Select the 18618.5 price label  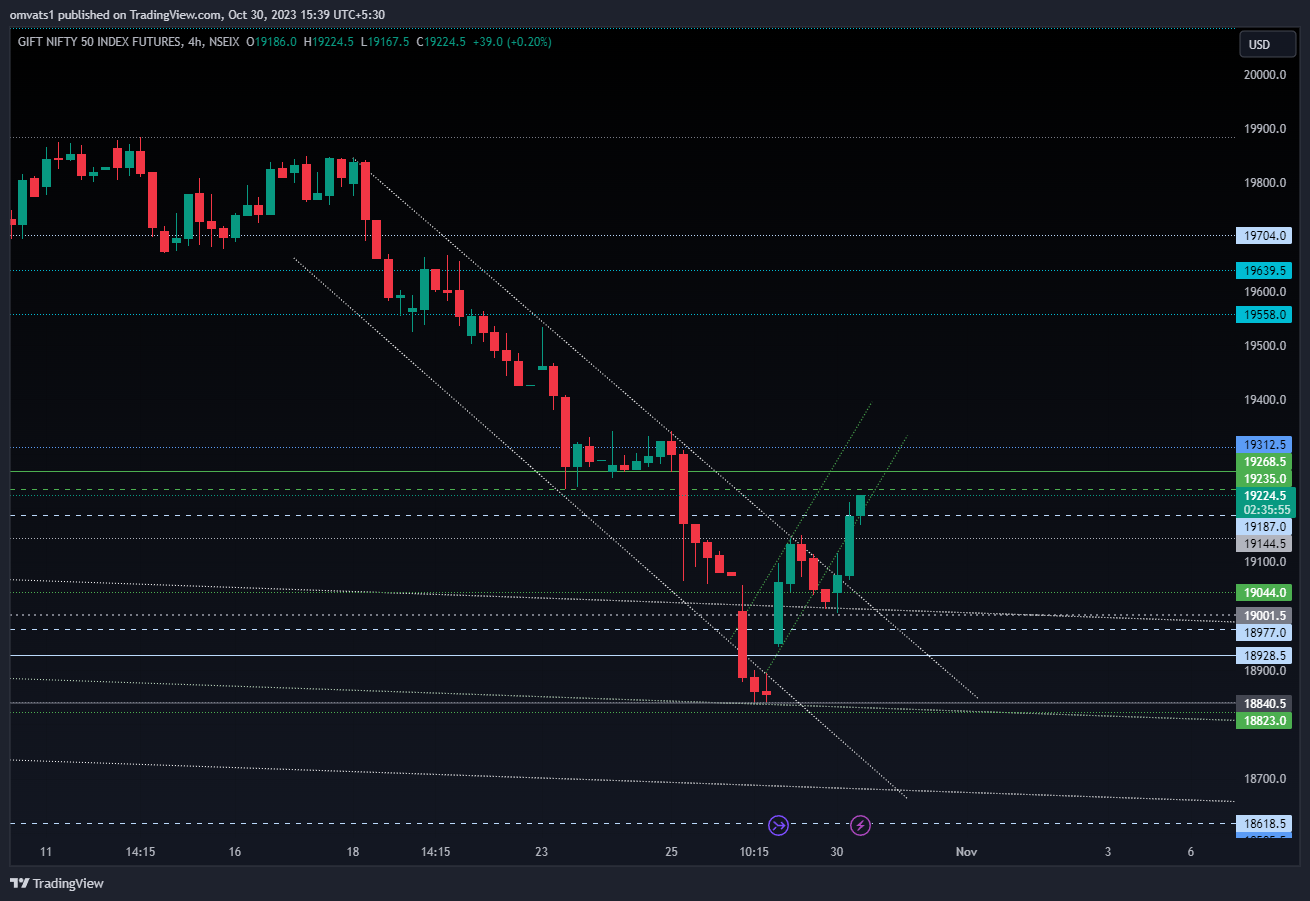click(1264, 824)
